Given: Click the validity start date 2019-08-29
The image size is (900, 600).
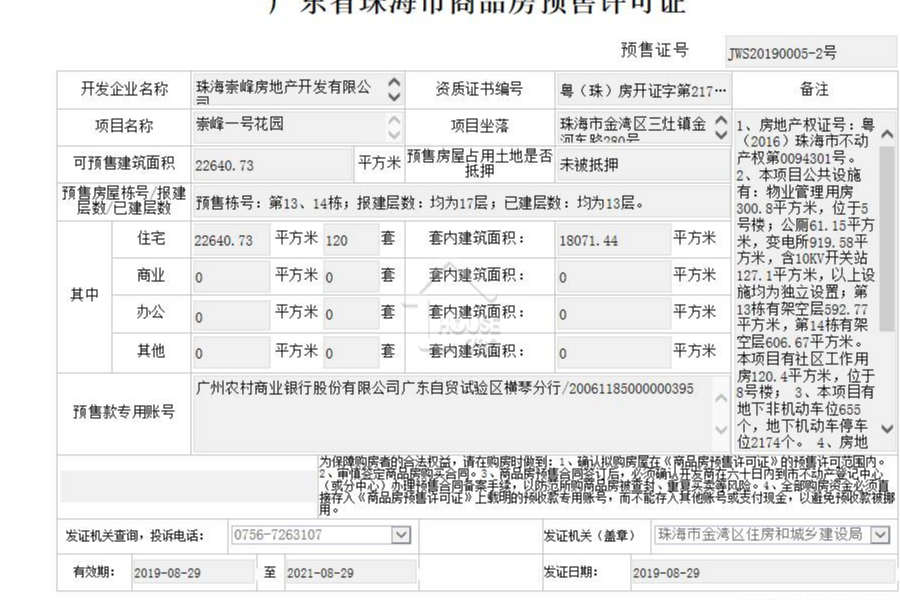Looking at the screenshot, I should [x=193, y=572].
